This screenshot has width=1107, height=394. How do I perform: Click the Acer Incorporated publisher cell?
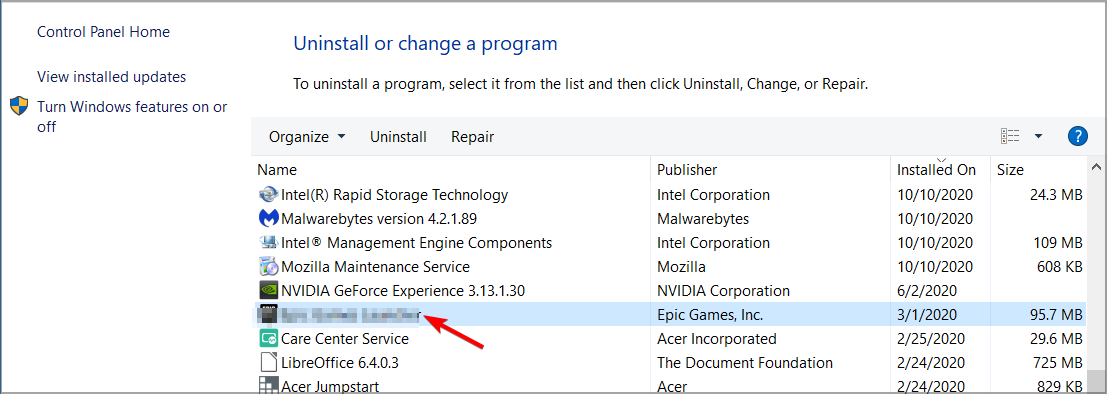click(717, 338)
